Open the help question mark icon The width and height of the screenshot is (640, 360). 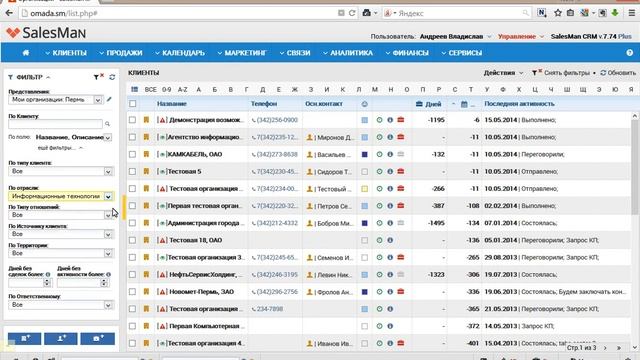(629, 53)
